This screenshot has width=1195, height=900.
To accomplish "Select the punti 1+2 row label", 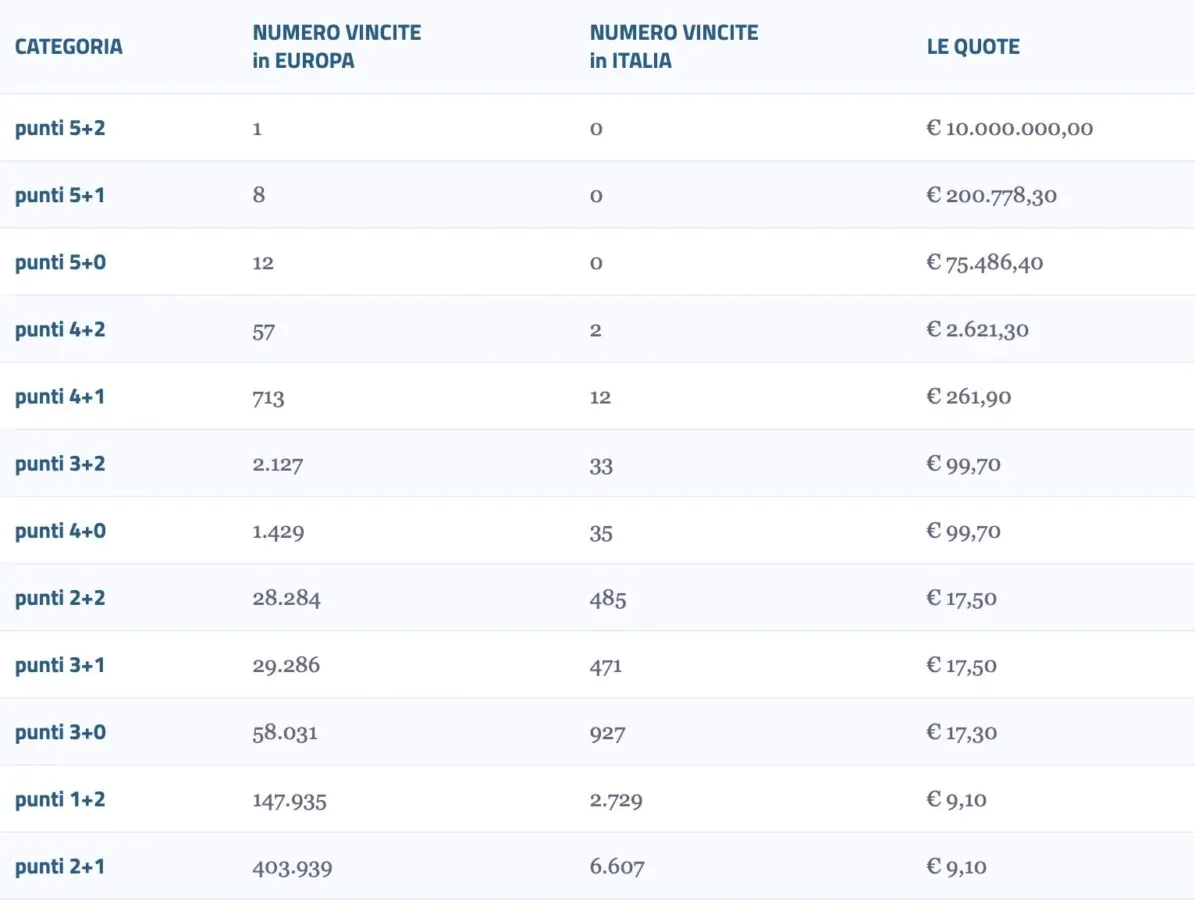I will point(60,799).
